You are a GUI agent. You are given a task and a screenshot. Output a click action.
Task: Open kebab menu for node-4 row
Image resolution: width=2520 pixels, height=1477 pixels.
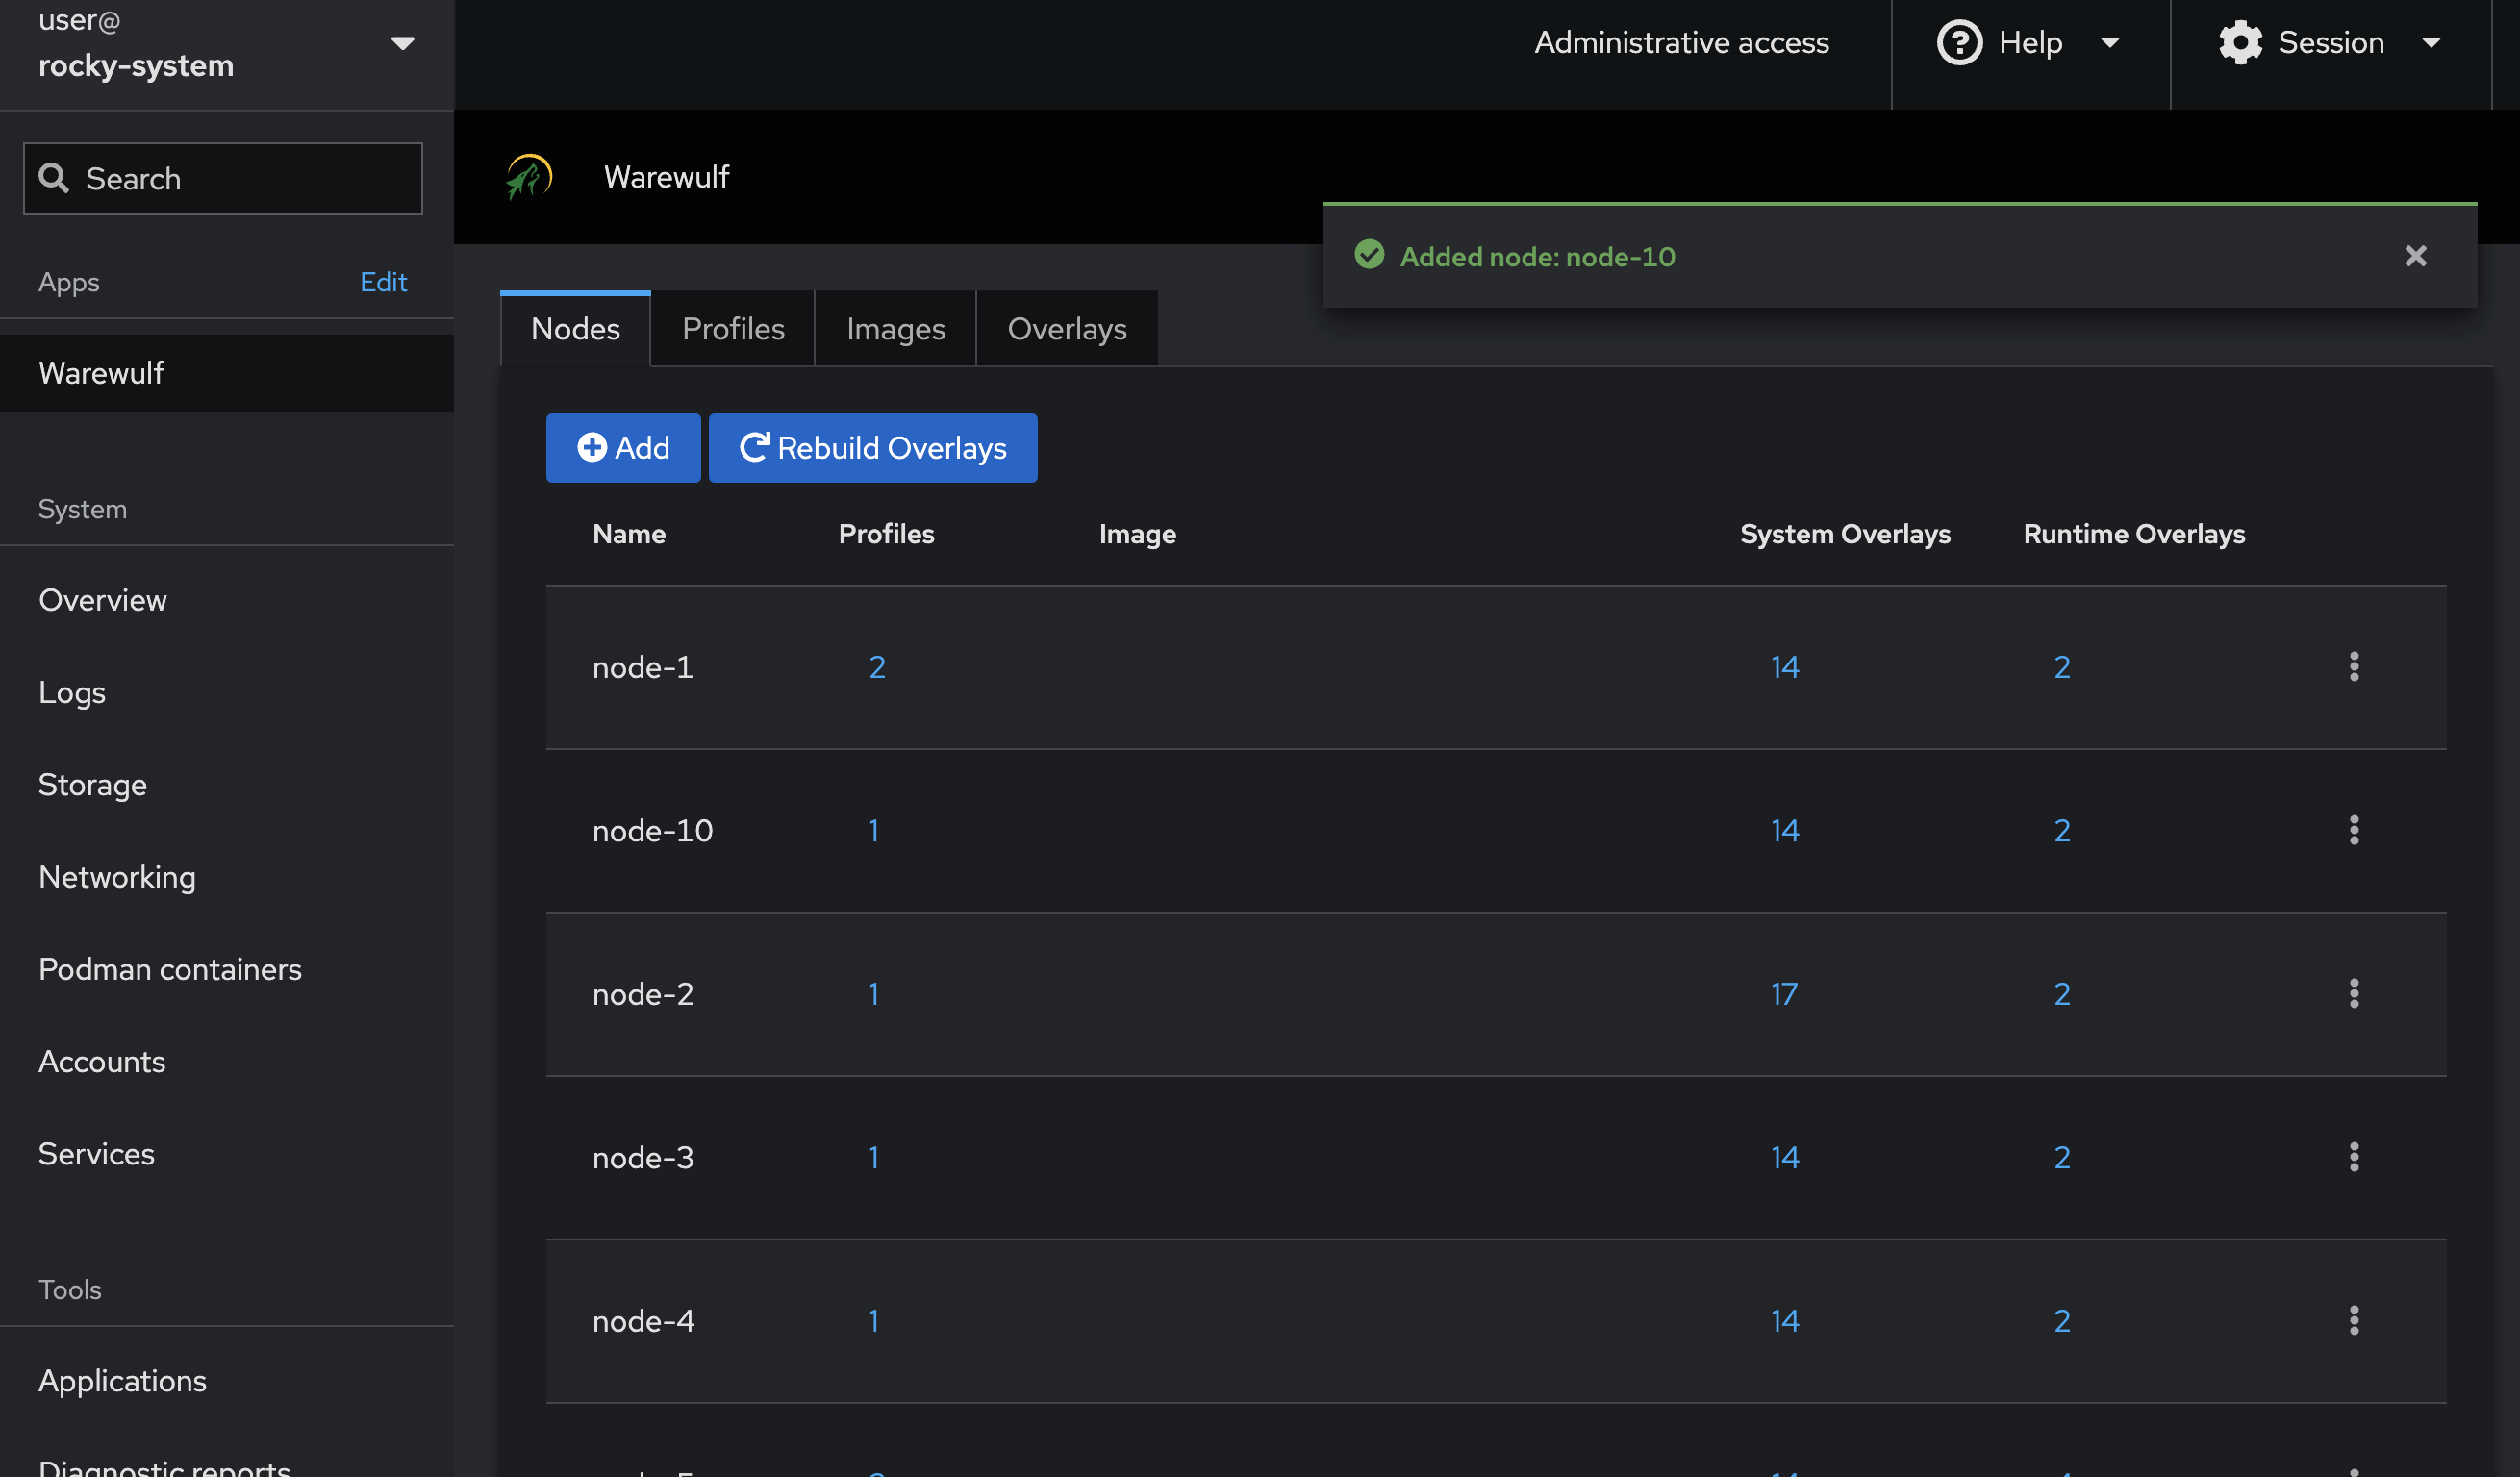coord(2353,1321)
